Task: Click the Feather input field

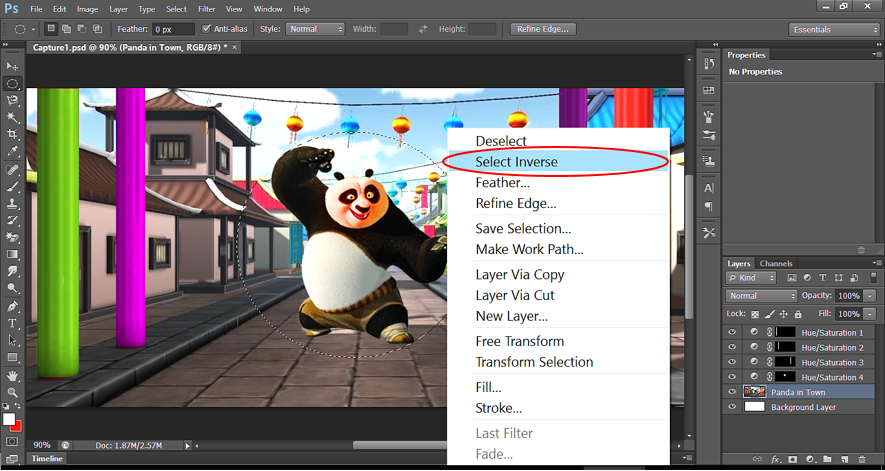Action: (173, 29)
